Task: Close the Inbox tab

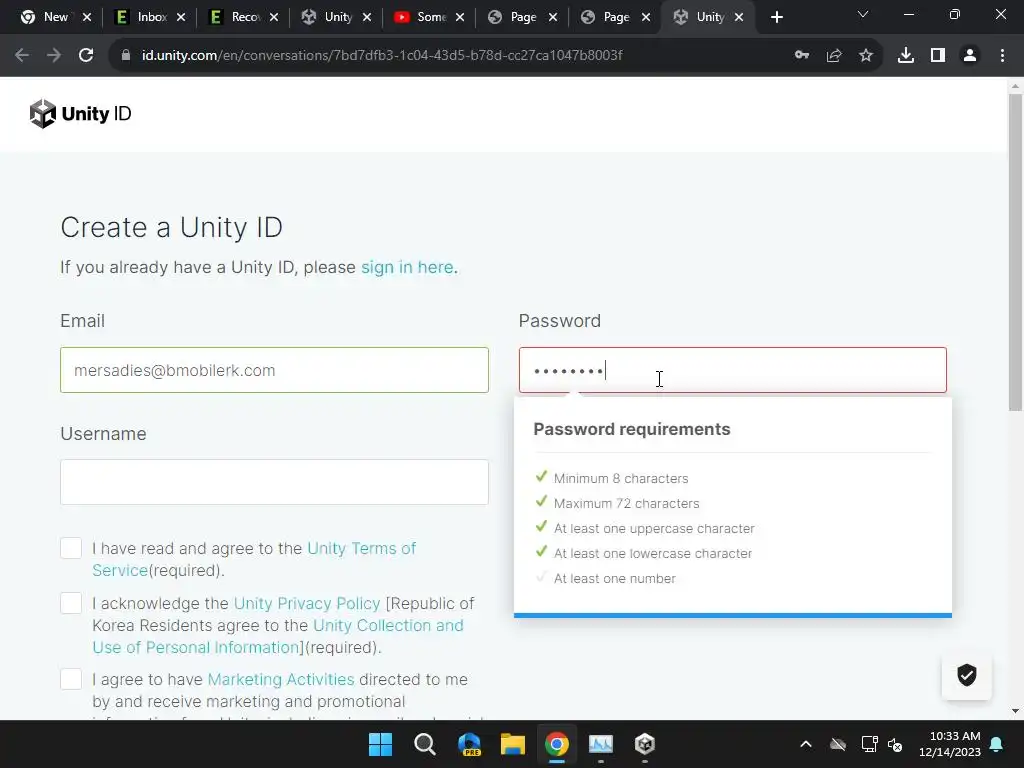Action: (181, 17)
